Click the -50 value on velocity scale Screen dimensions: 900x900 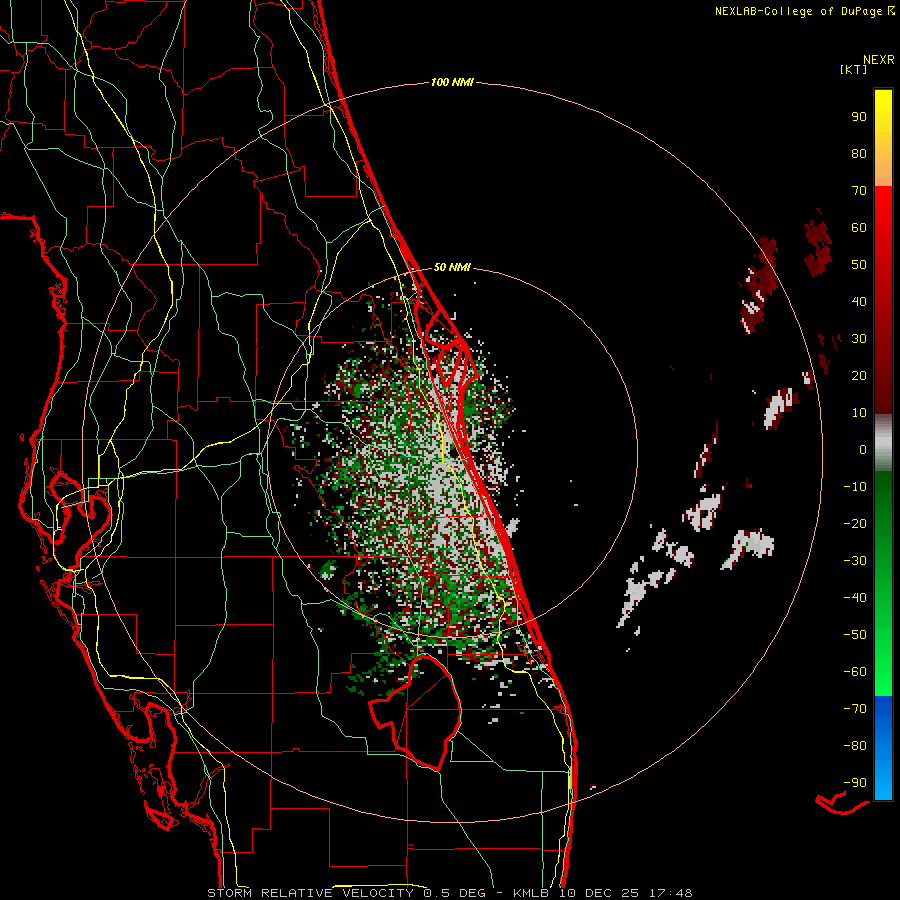click(856, 635)
